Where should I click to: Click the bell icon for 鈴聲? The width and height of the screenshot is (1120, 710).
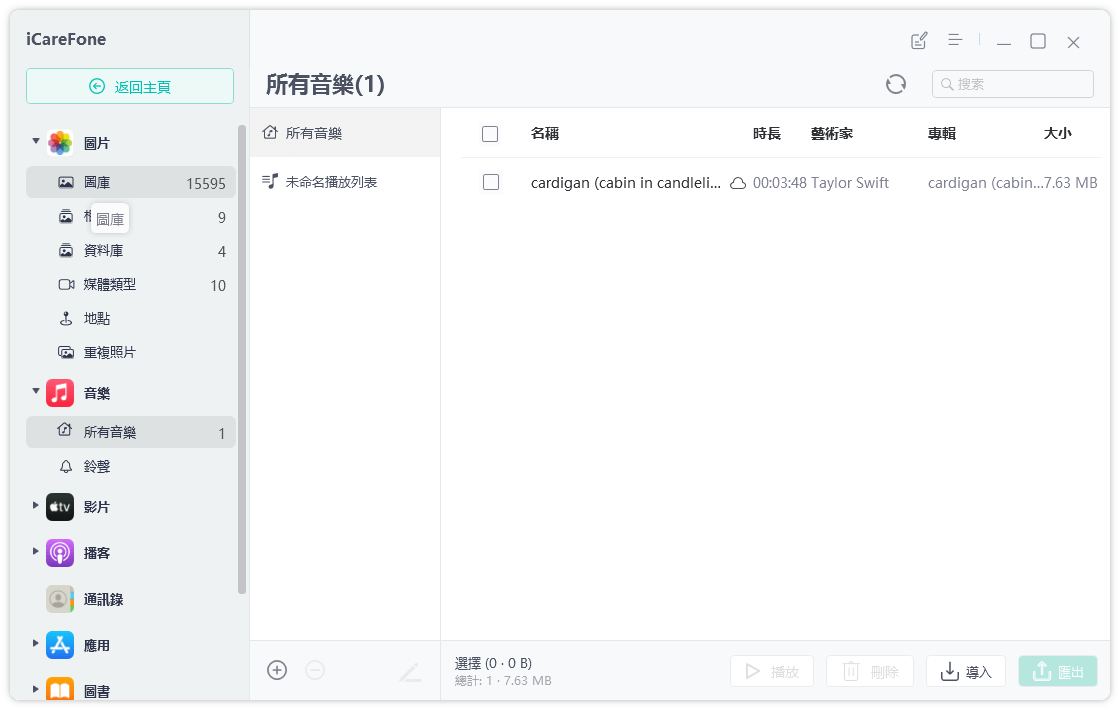click(x=66, y=466)
